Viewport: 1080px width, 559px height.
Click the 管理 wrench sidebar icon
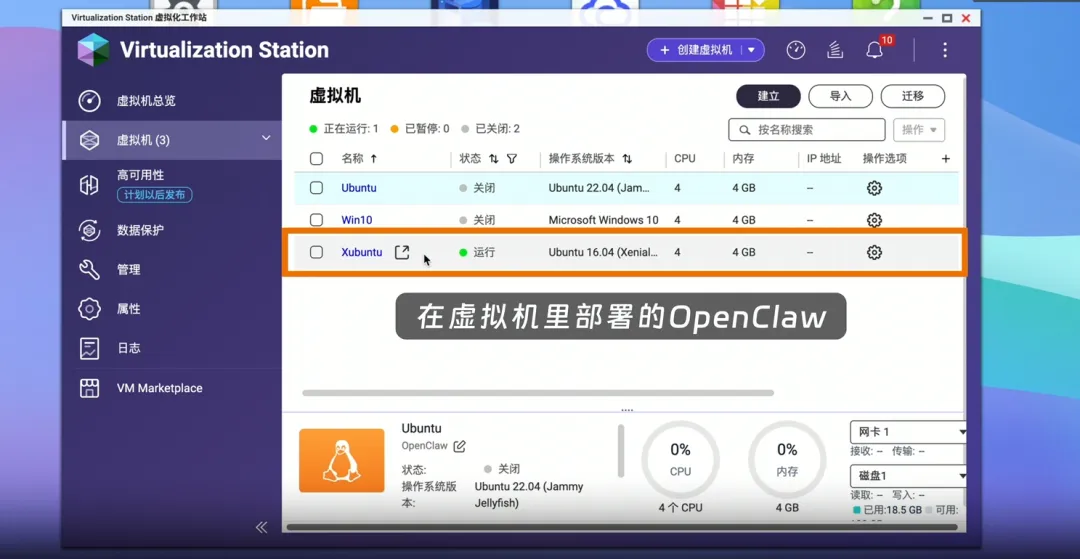[x=90, y=270]
